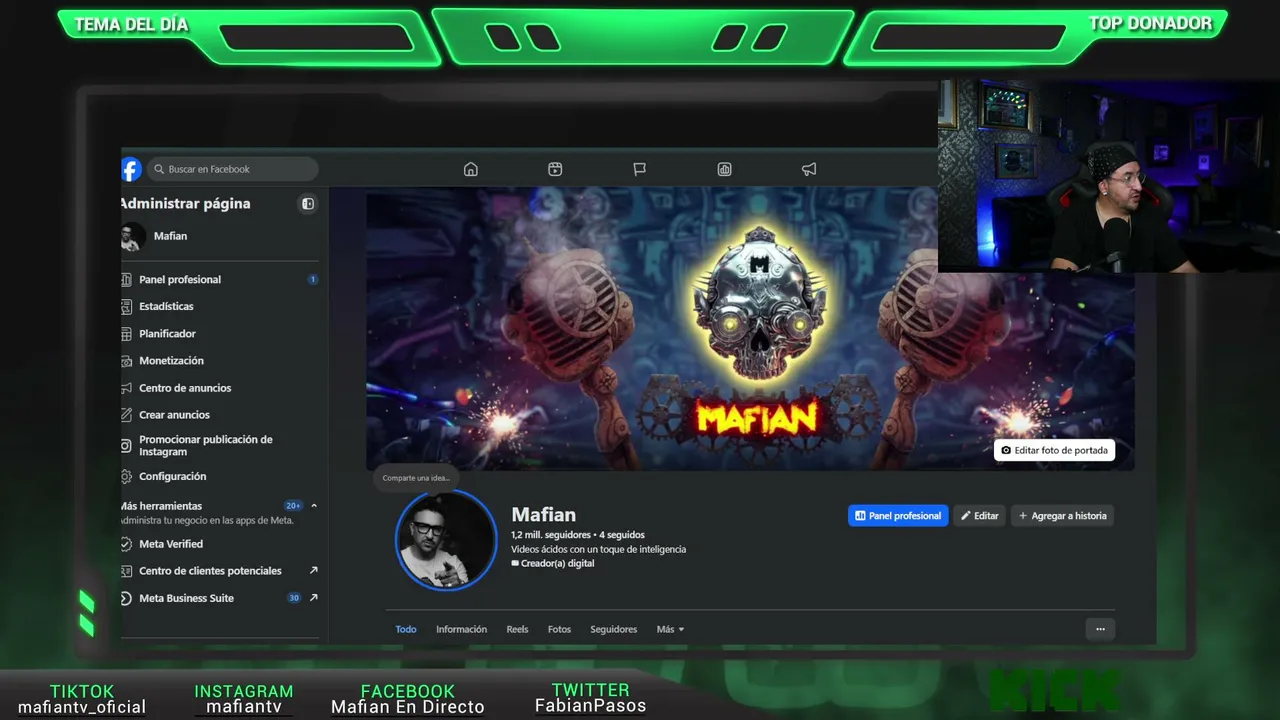Open the megaphone ads icon in top bar

point(809,169)
